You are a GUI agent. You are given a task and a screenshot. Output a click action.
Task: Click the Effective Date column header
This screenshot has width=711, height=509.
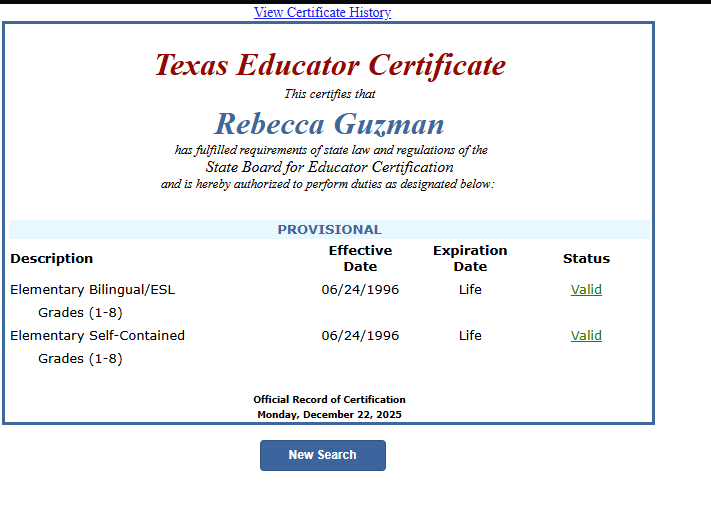360,258
